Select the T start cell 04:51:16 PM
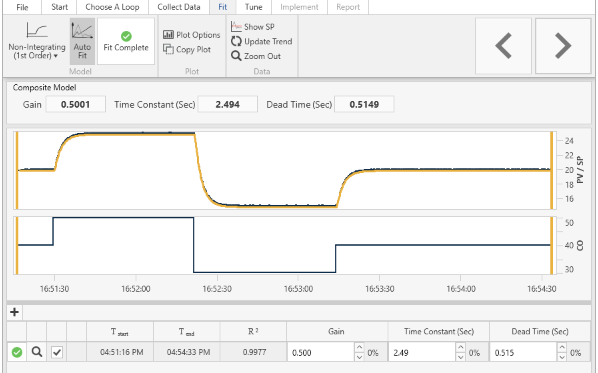Image resolution: width=598 pixels, height=373 pixels. click(120, 352)
